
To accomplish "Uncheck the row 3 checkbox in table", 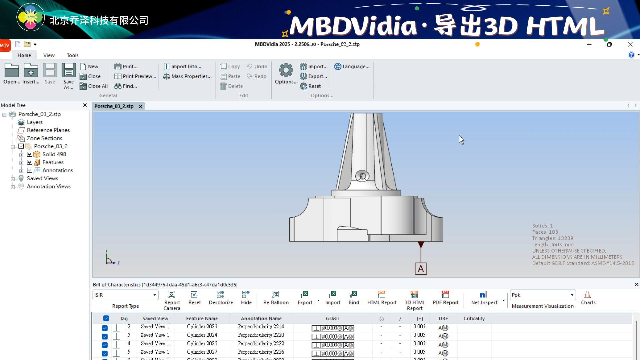I will pyautogui.click(x=105, y=336).
